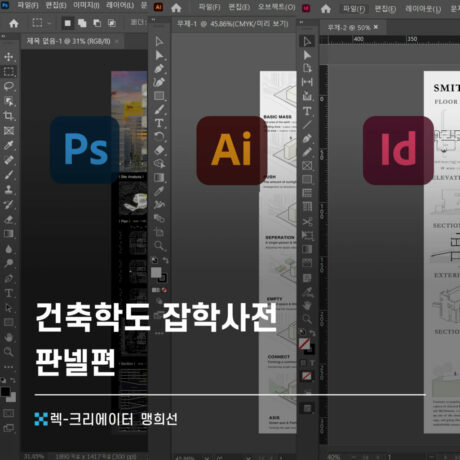The height and width of the screenshot is (460, 460).
Task: Select the InDesign Scissors tool
Action: [x=307, y=221]
